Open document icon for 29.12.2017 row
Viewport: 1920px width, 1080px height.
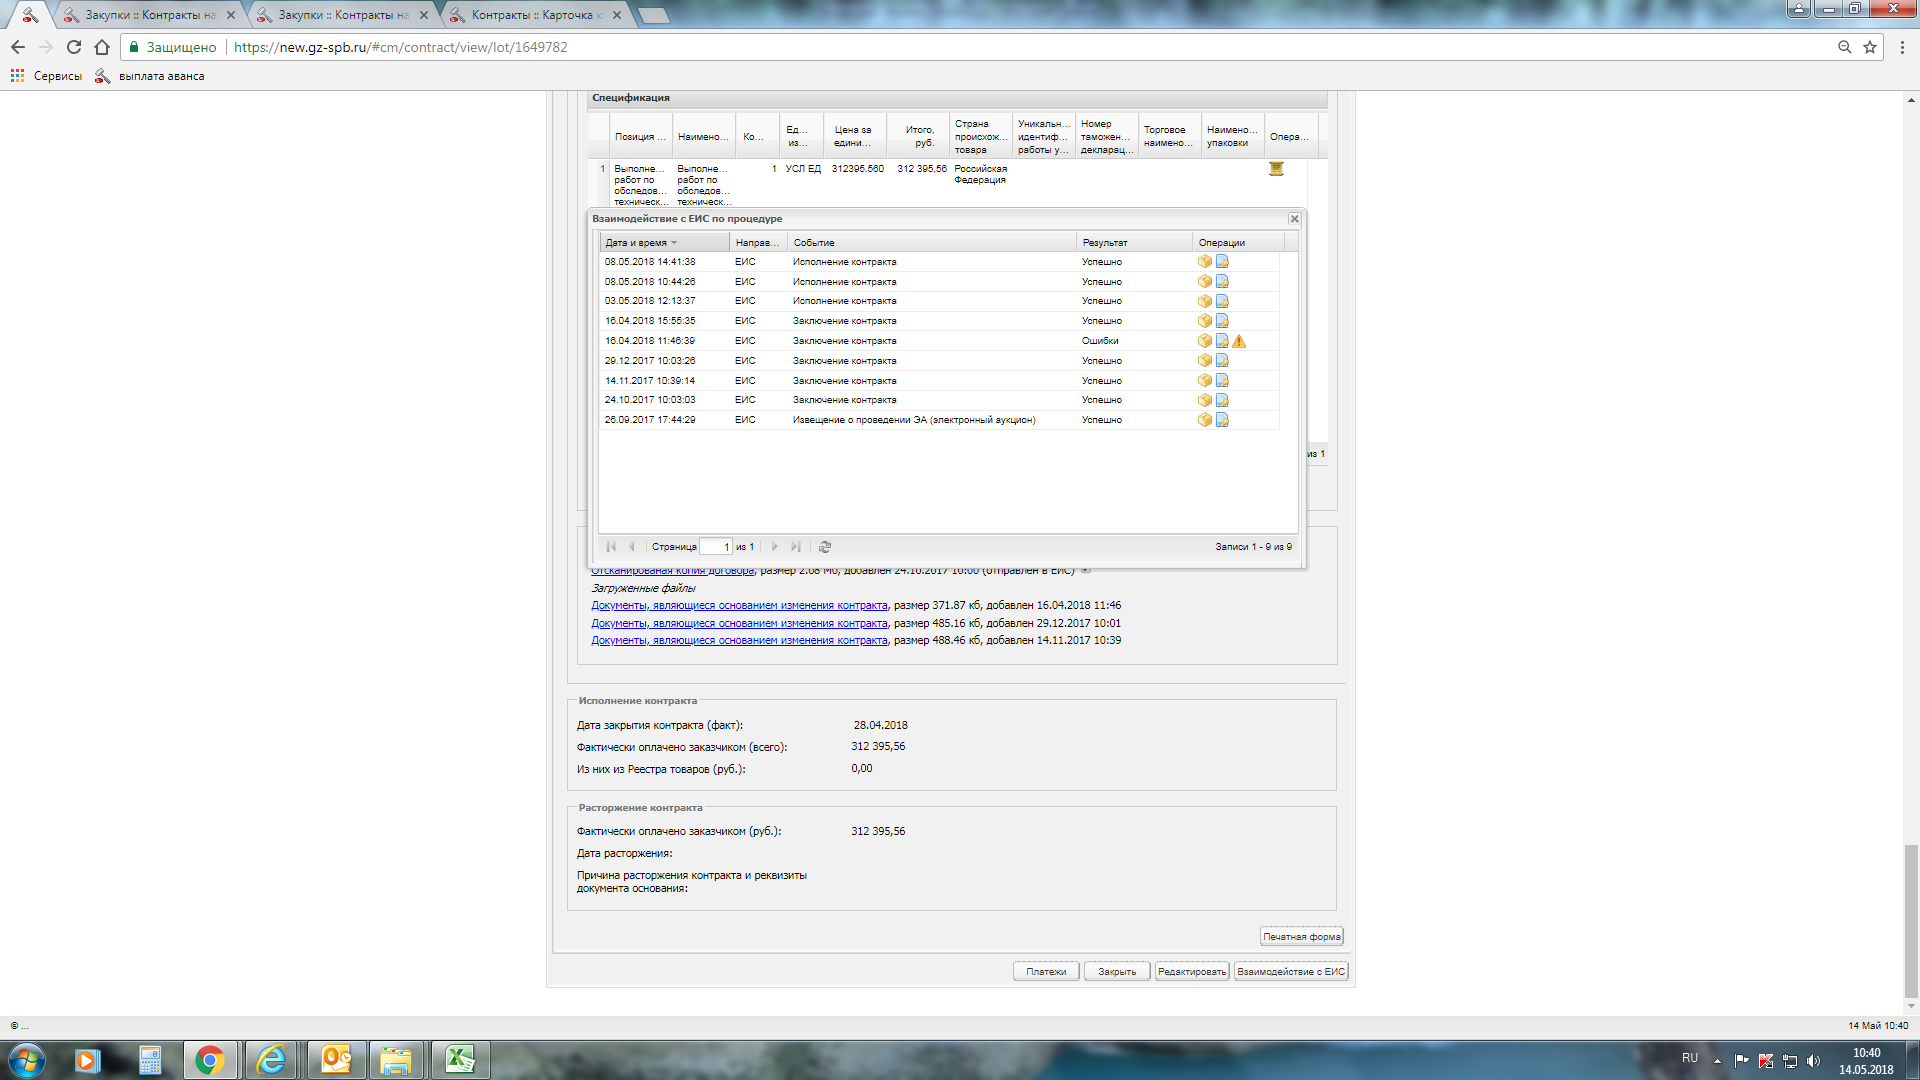coord(1222,361)
